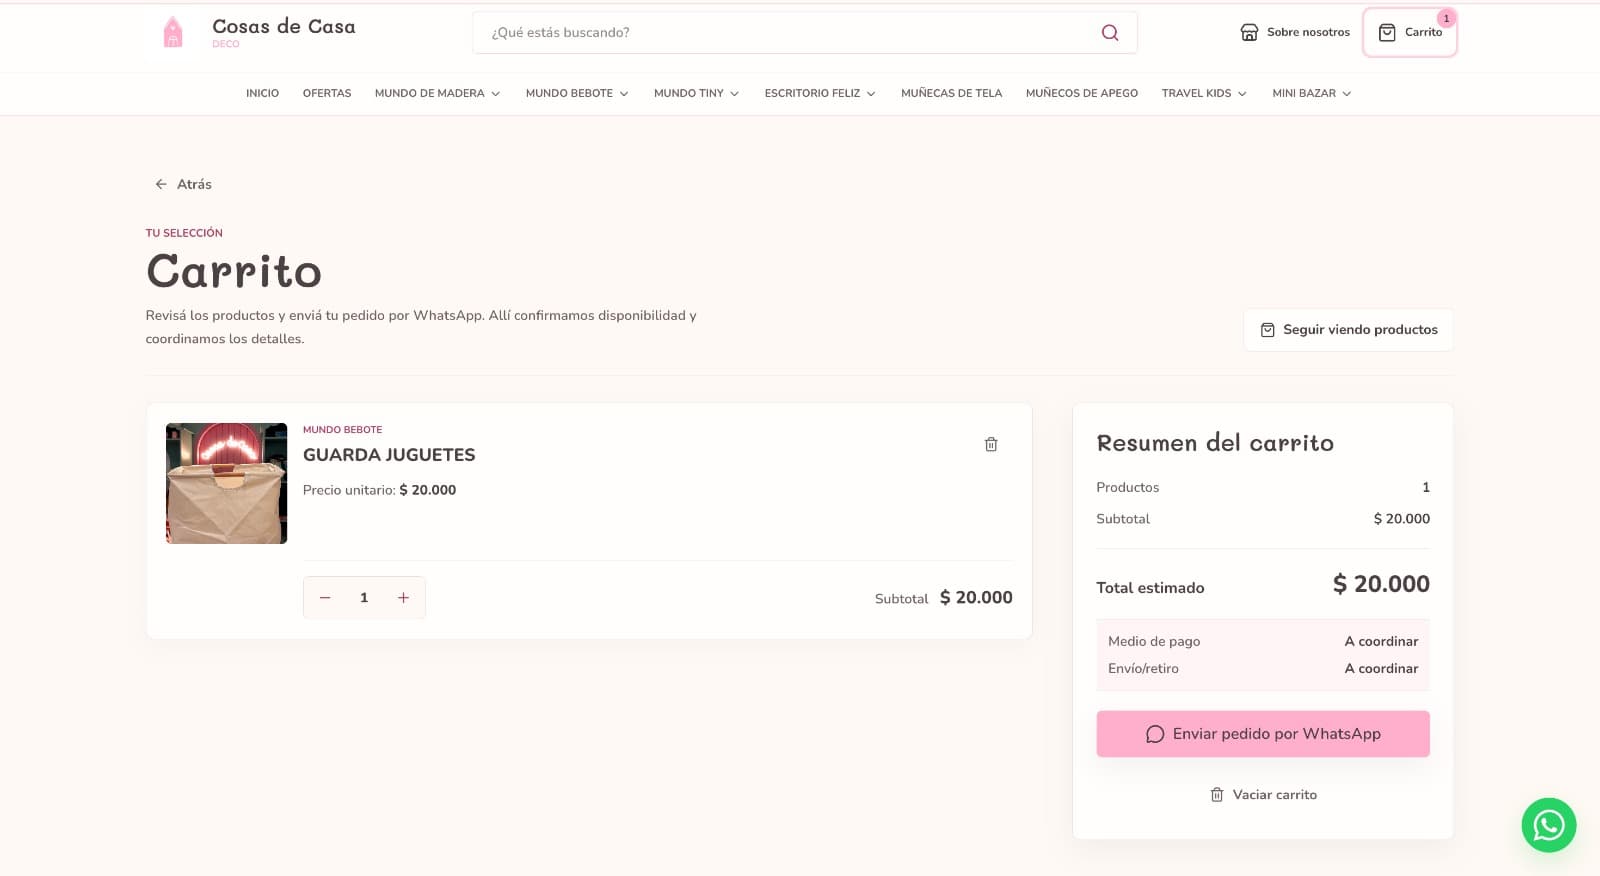Screen dimensions: 1600x876
Task: Click the cart item count badge
Action: 1446,18
